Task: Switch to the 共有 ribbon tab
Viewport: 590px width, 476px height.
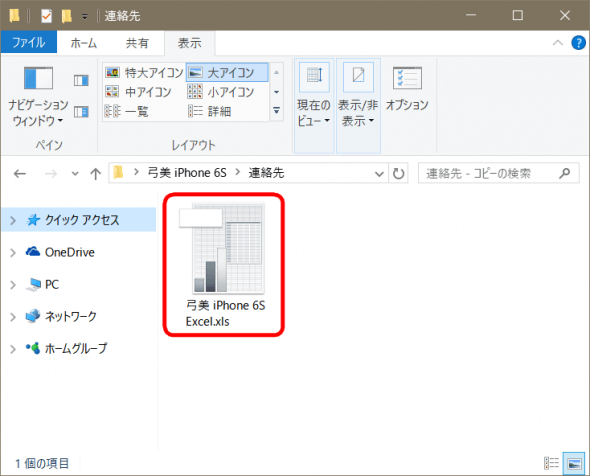Action: tap(137, 43)
